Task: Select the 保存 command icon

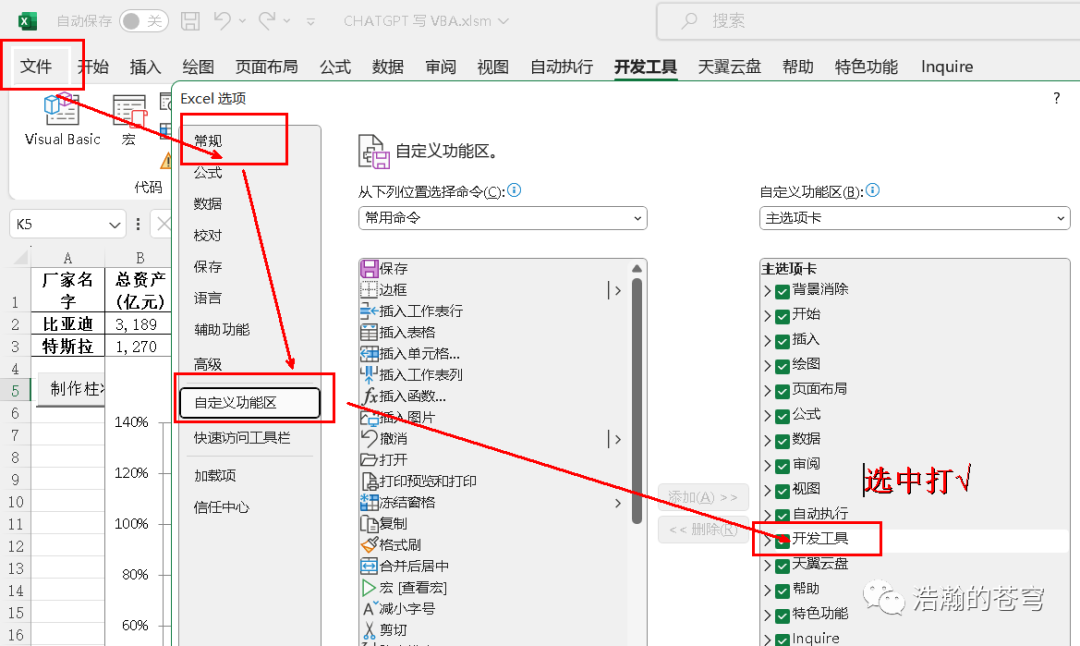Action: tap(369, 269)
